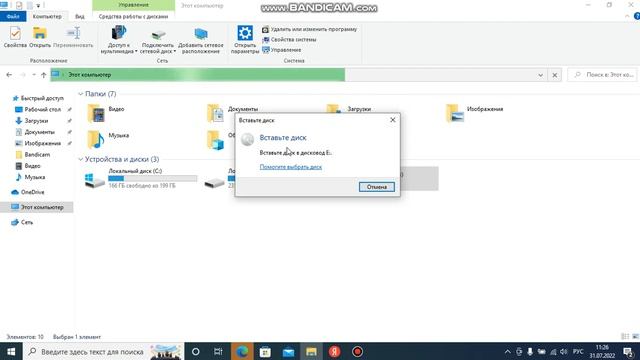Select Документы in the sidebar
Viewport: 640px width, 360px height.
(35, 132)
